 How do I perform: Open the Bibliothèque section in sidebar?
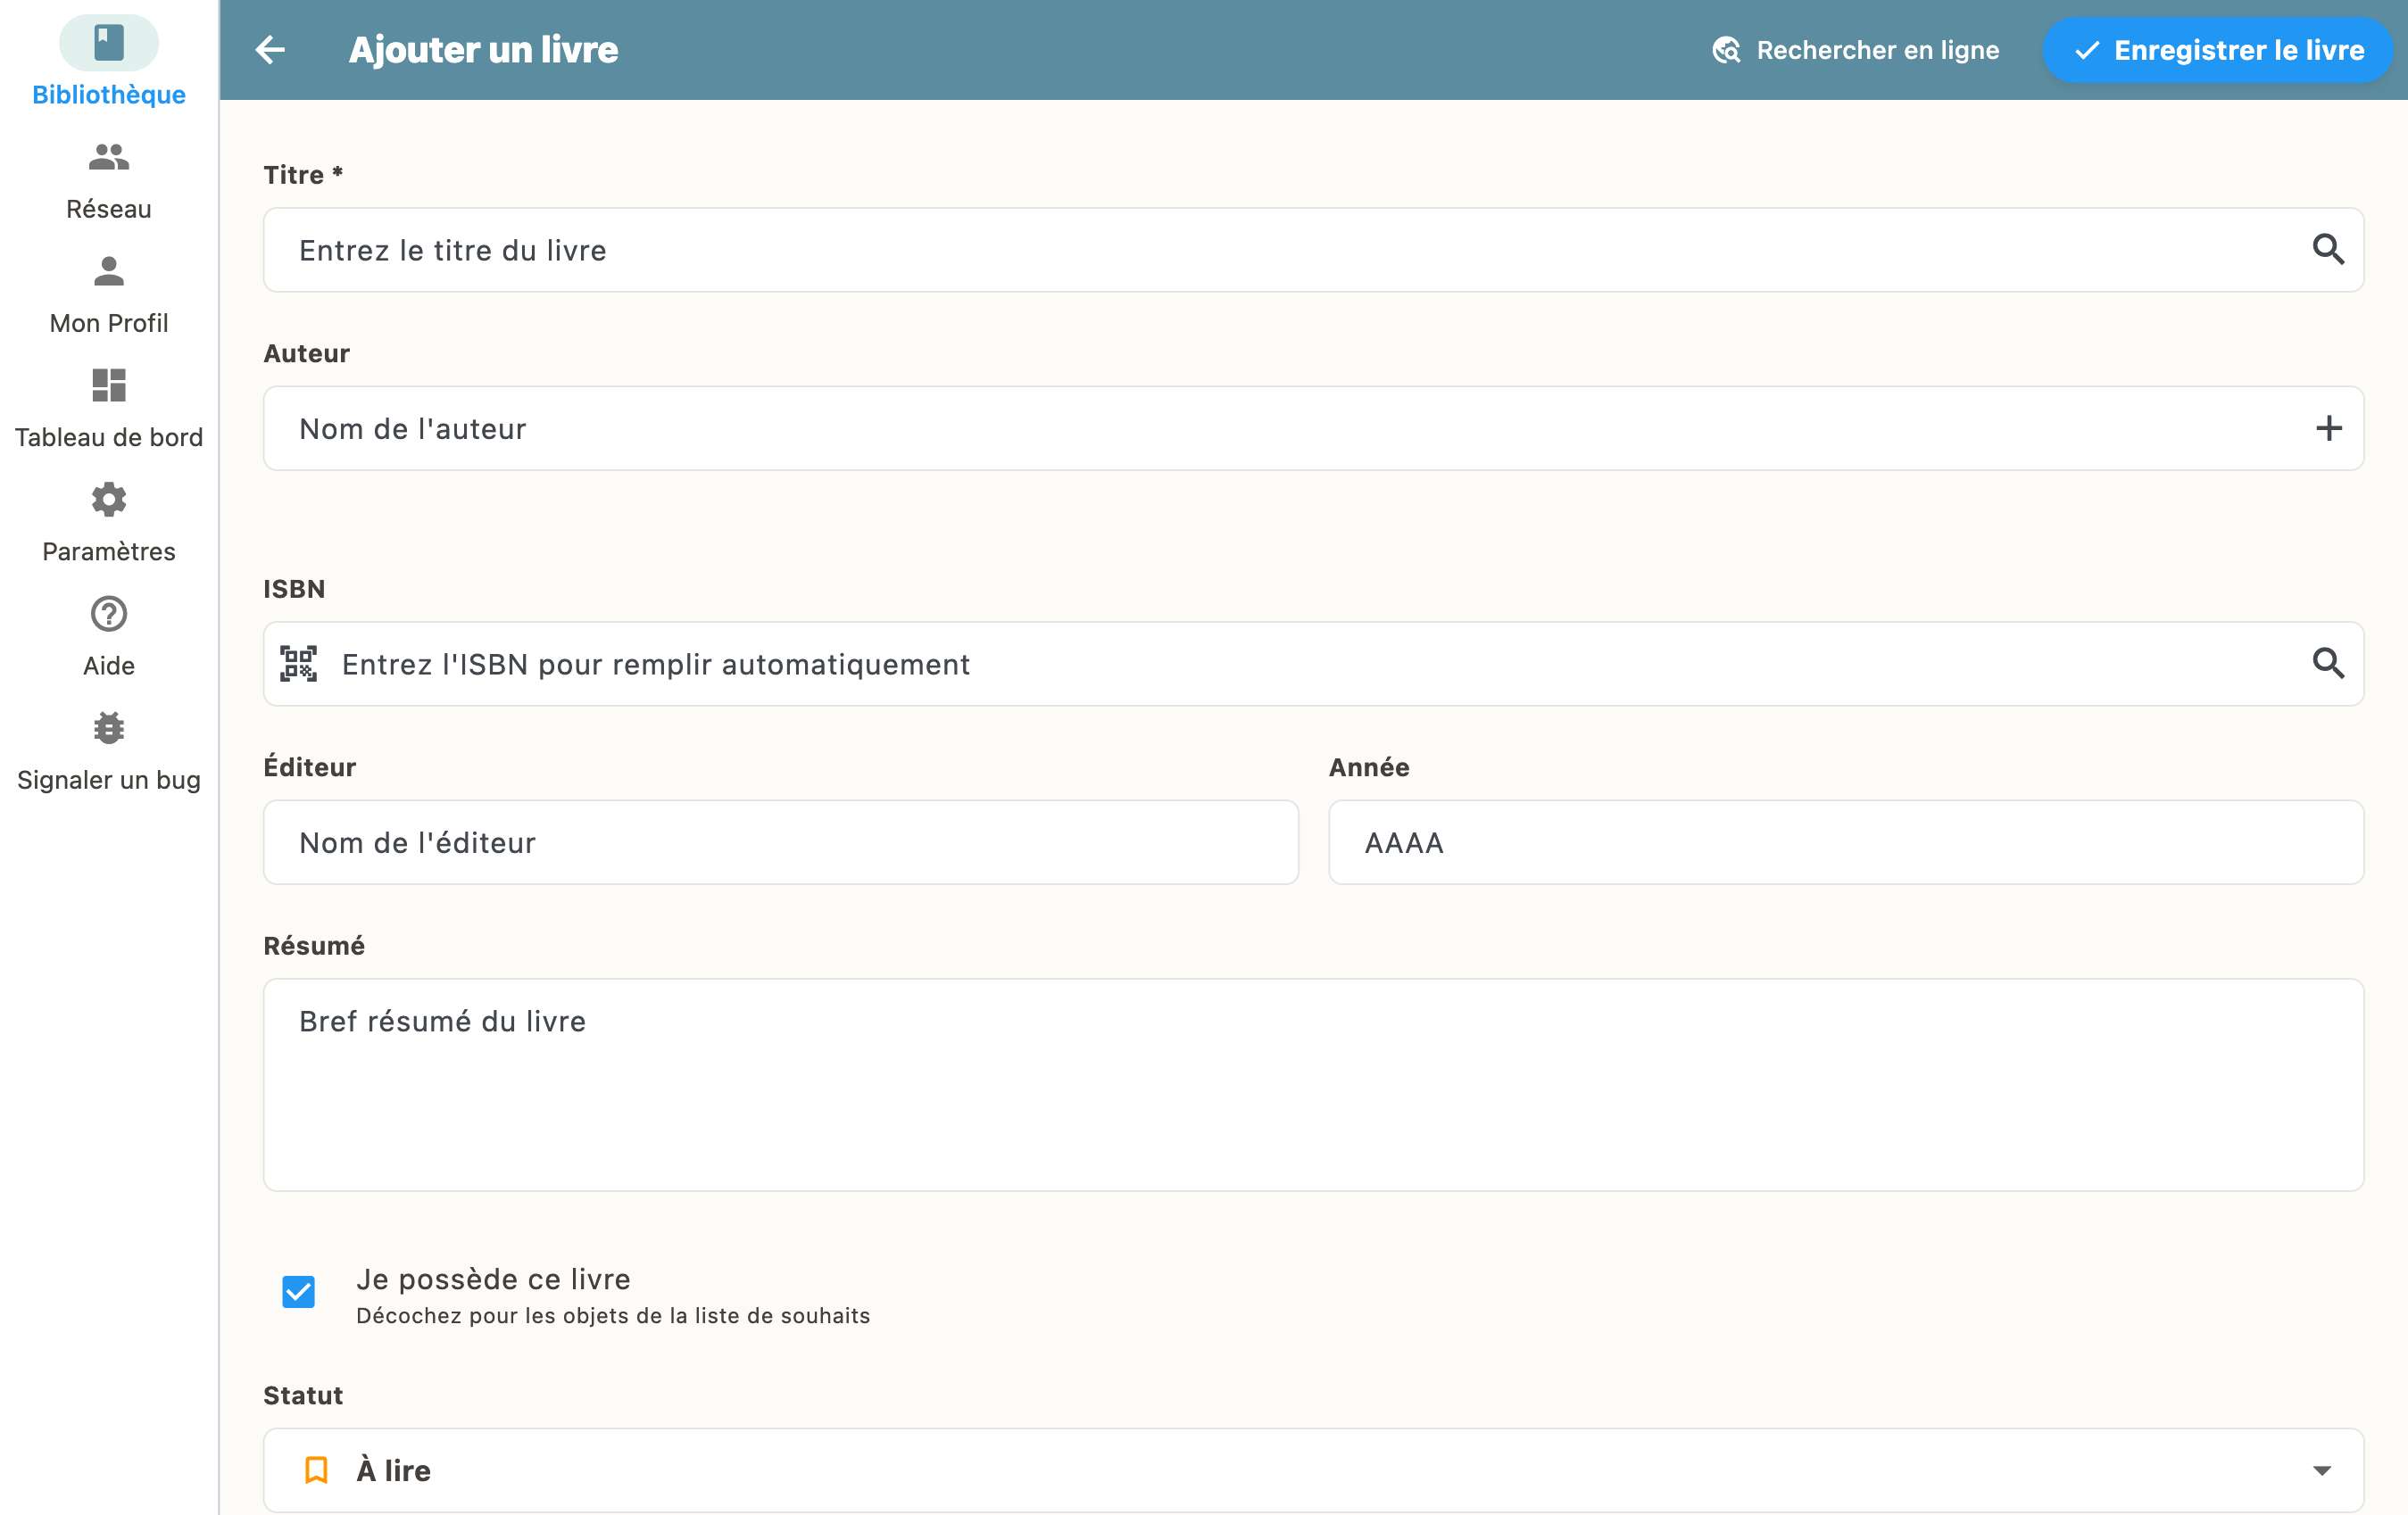pos(107,55)
